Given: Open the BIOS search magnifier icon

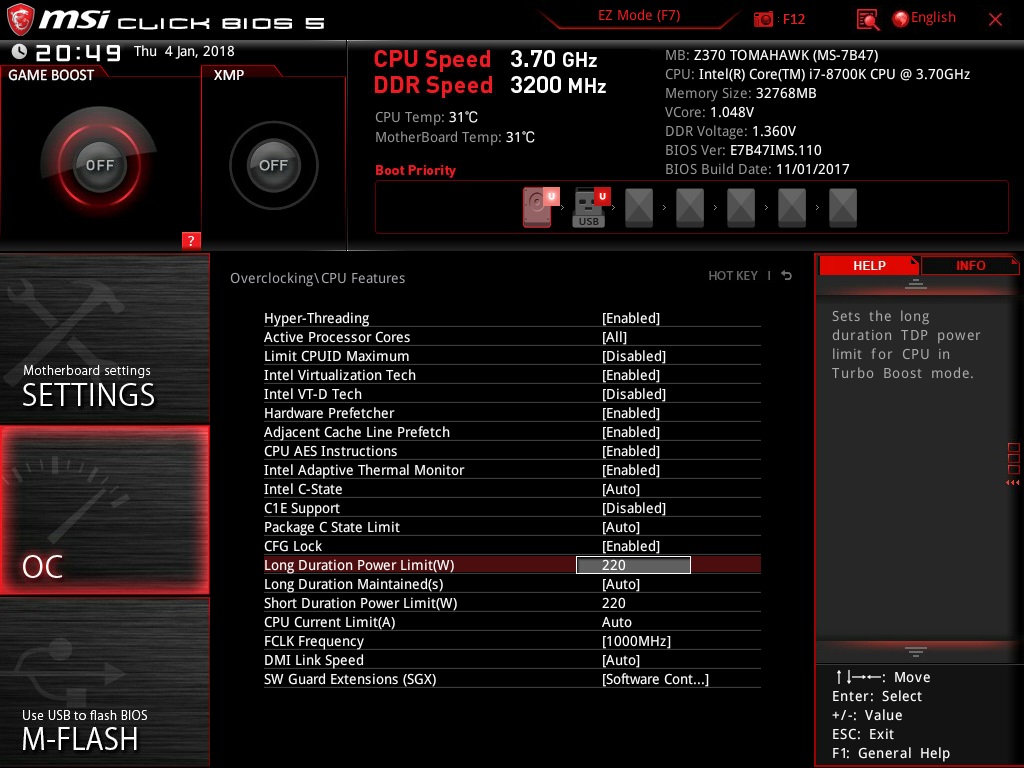Looking at the screenshot, I should tap(867, 20).
